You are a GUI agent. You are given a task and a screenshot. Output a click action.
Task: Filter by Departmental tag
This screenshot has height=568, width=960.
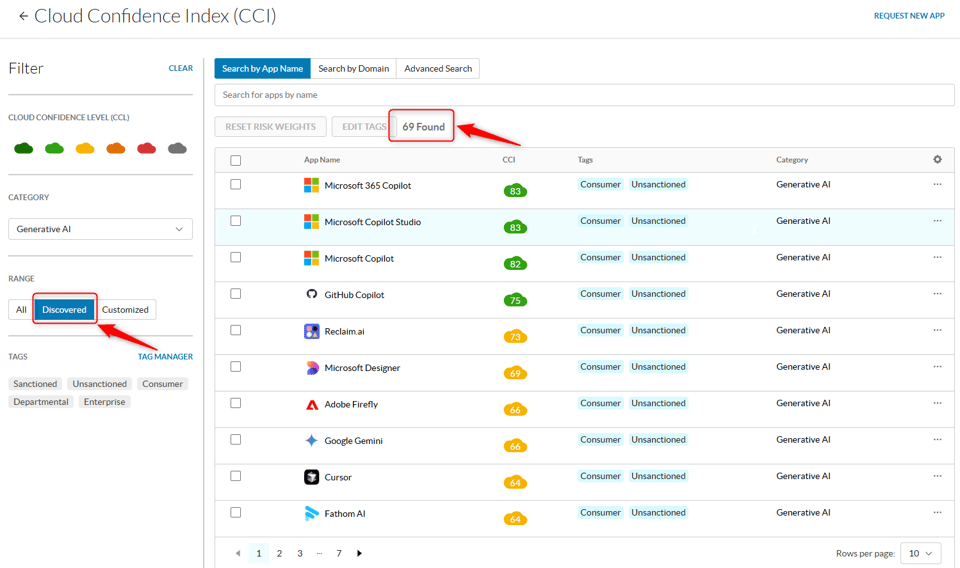pos(41,402)
